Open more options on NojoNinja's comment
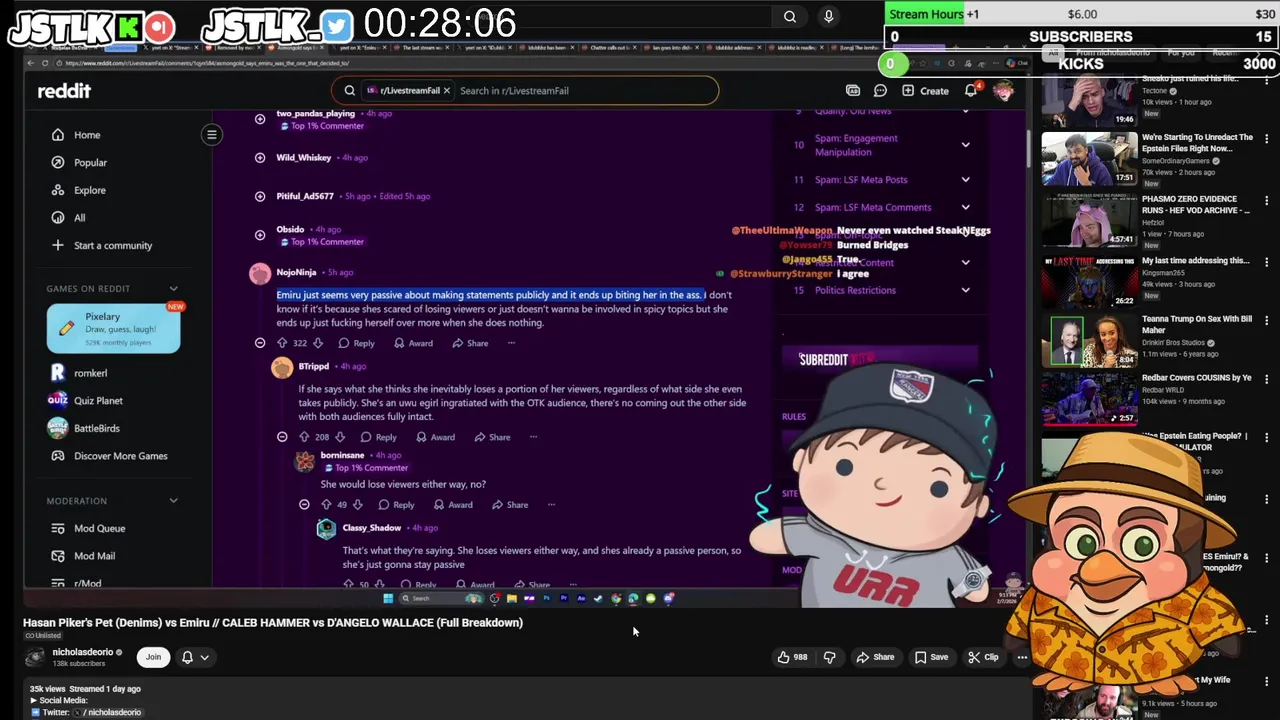The height and width of the screenshot is (720, 1280). click(x=511, y=343)
